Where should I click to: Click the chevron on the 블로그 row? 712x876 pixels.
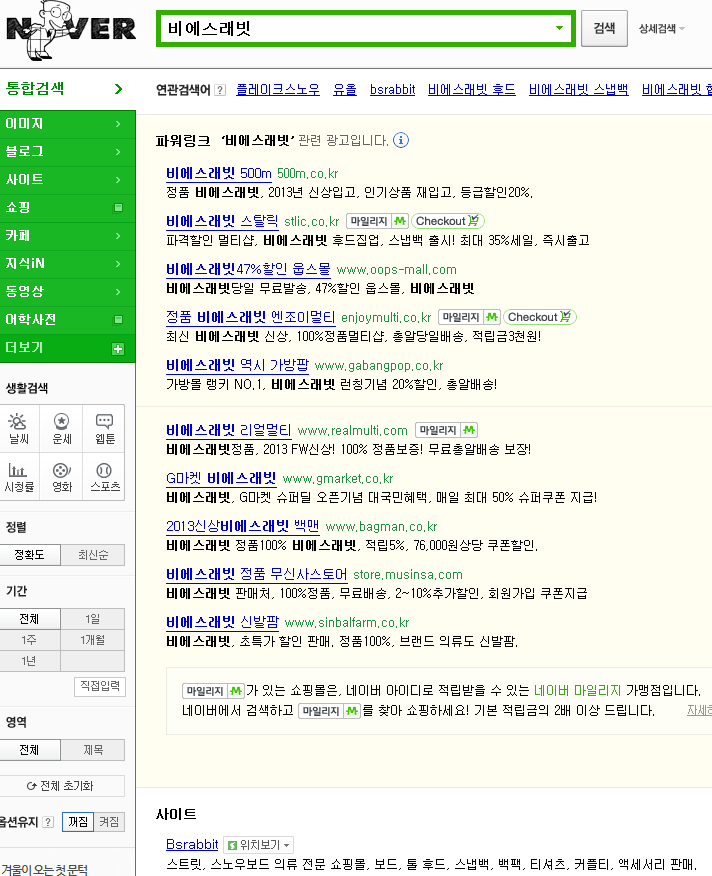click(118, 152)
